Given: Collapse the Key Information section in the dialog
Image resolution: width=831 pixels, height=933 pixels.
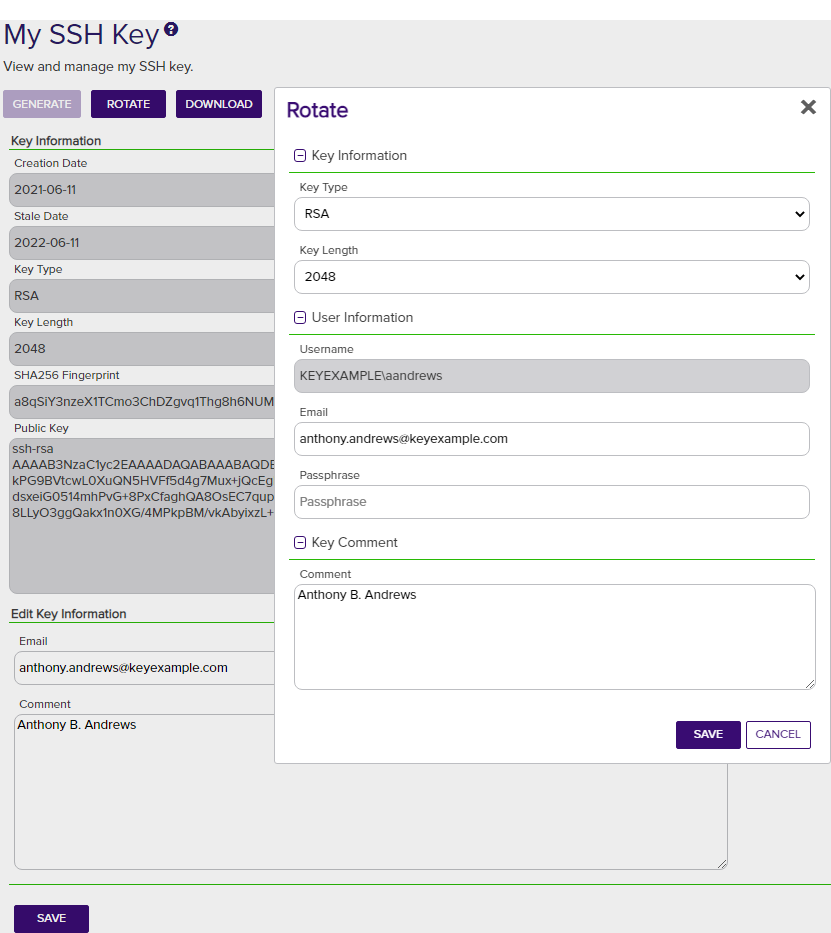Looking at the screenshot, I should point(300,156).
